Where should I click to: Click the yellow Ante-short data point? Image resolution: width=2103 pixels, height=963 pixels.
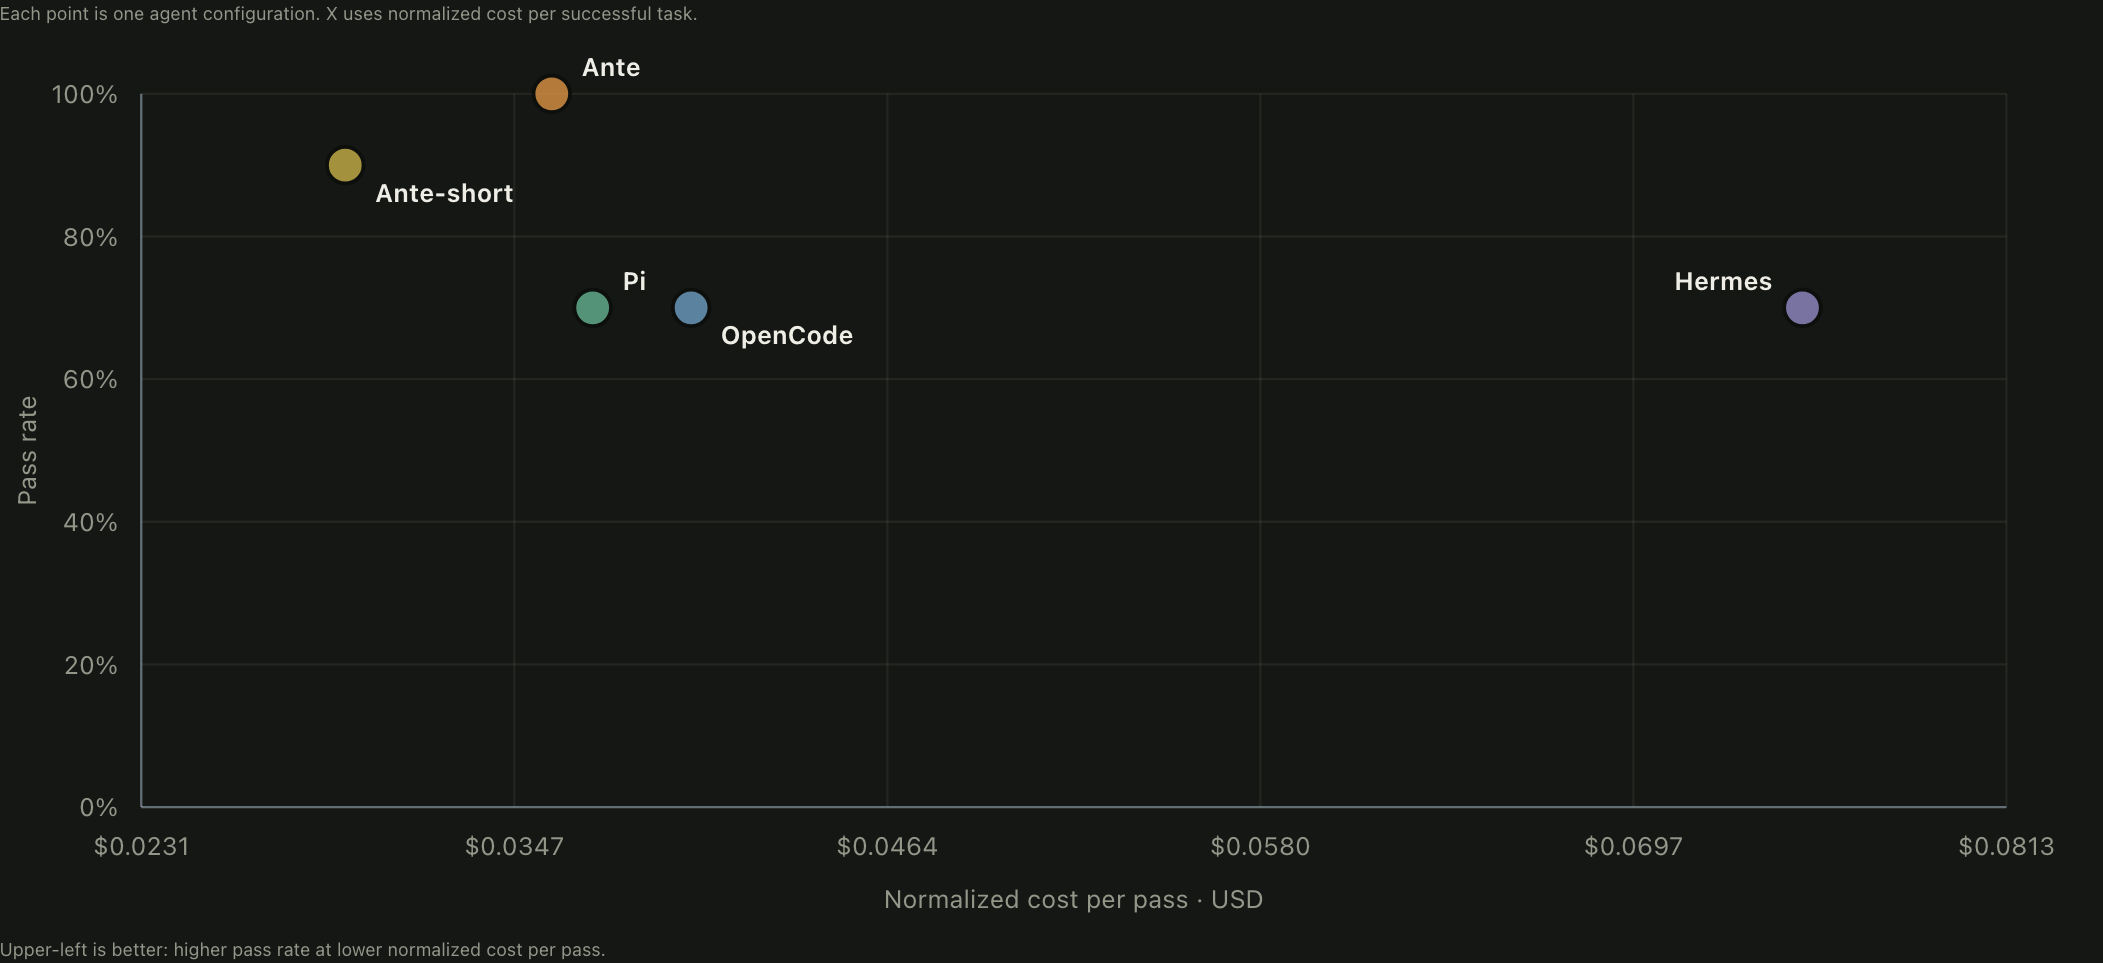(x=345, y=165)
